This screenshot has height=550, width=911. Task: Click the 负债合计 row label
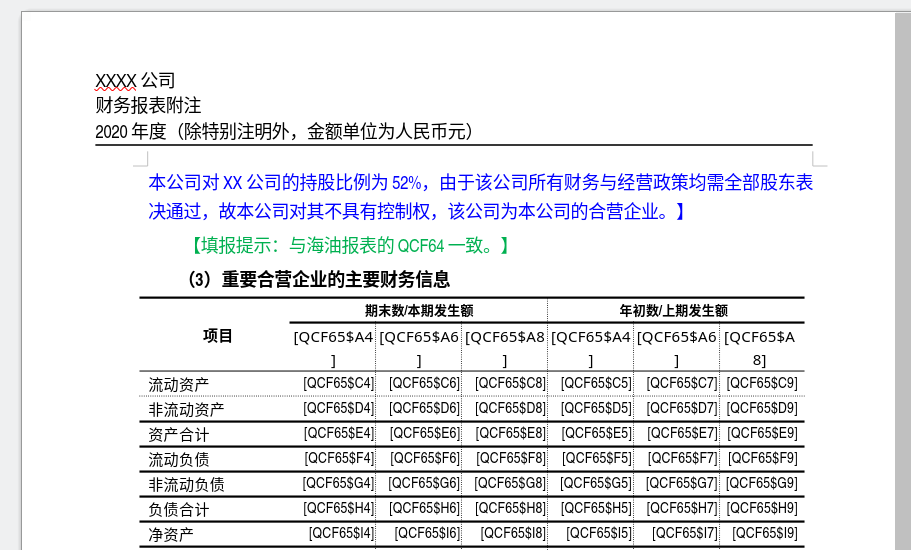[x=179, y=509]
